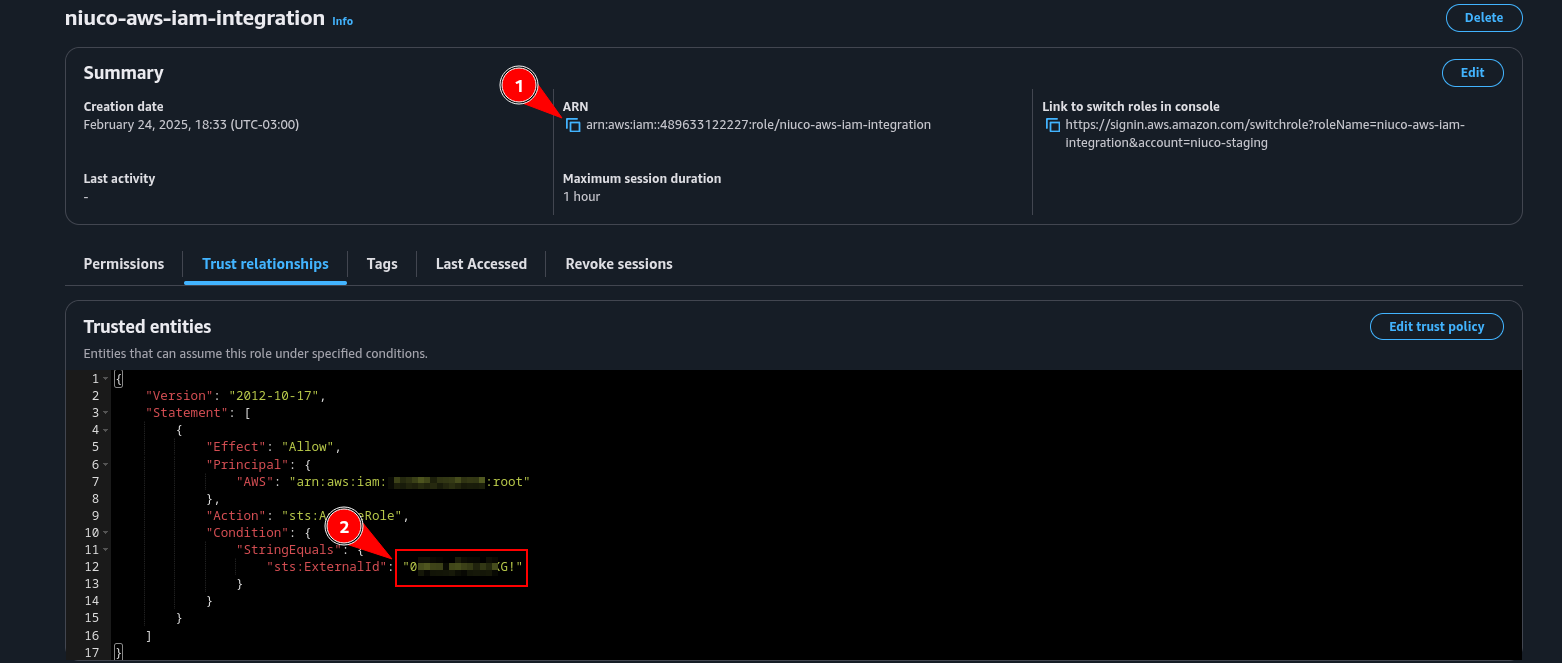
Task: Click the role name niuco-aws-iam-integration heading
Action: tap(194, 18)
